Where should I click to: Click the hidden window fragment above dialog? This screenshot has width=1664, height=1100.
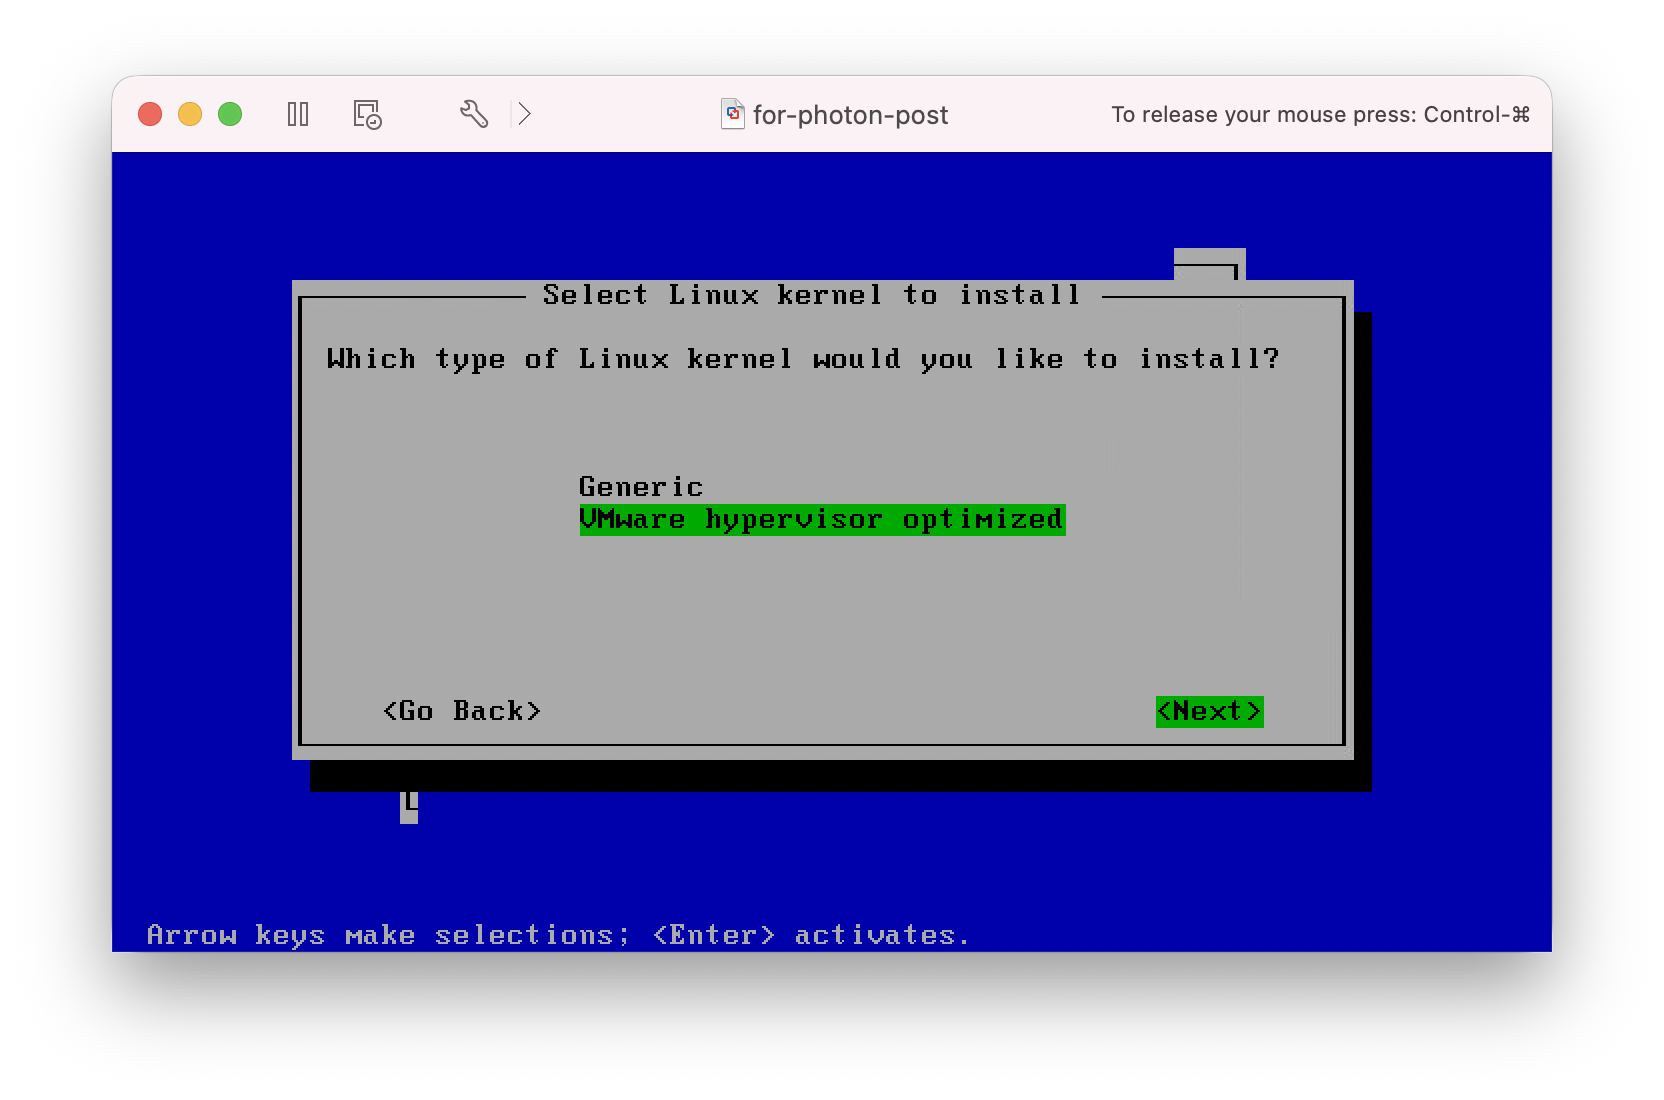(x=1209, y=263)
